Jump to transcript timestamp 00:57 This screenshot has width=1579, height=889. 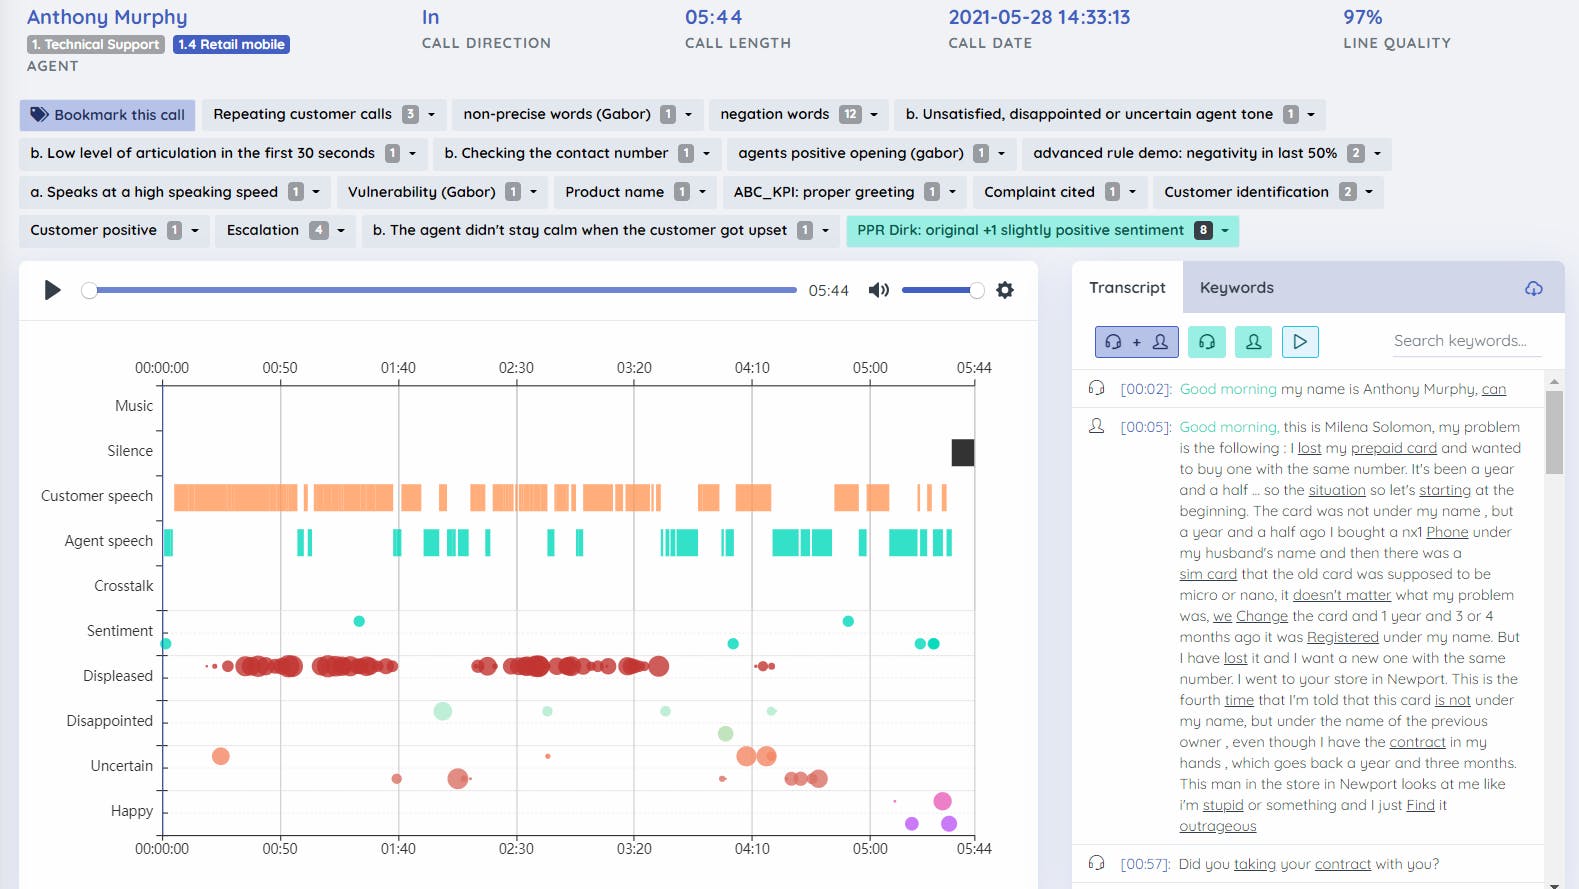1146,864
